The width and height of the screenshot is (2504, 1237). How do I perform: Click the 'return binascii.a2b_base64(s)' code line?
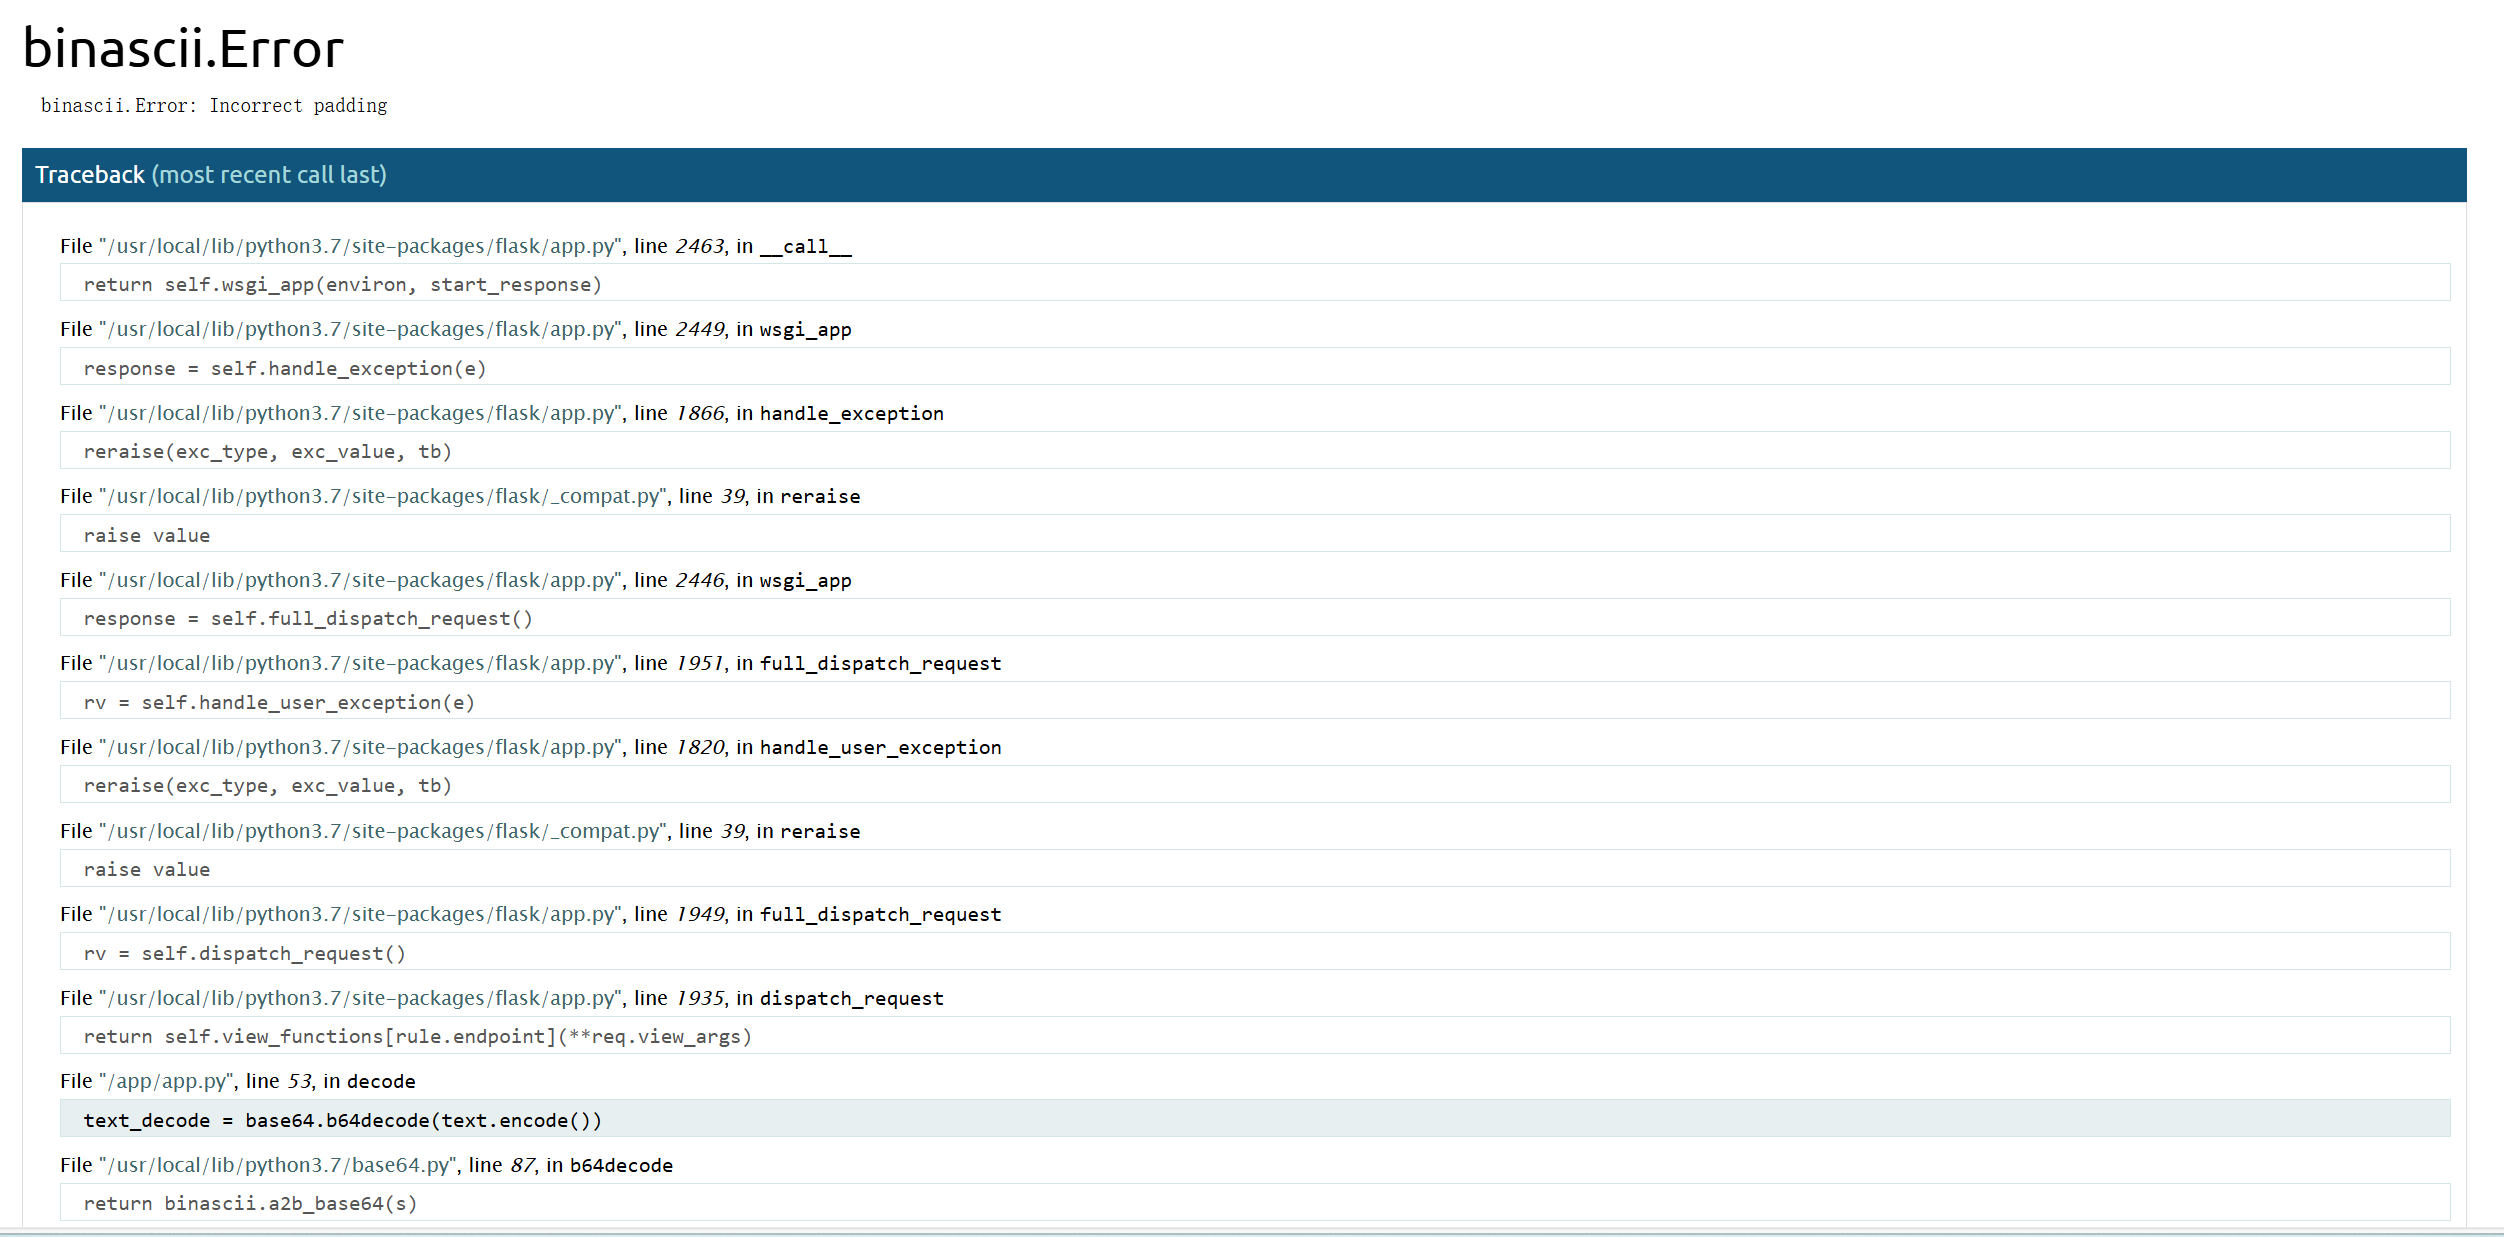(x=250, y=1203)
